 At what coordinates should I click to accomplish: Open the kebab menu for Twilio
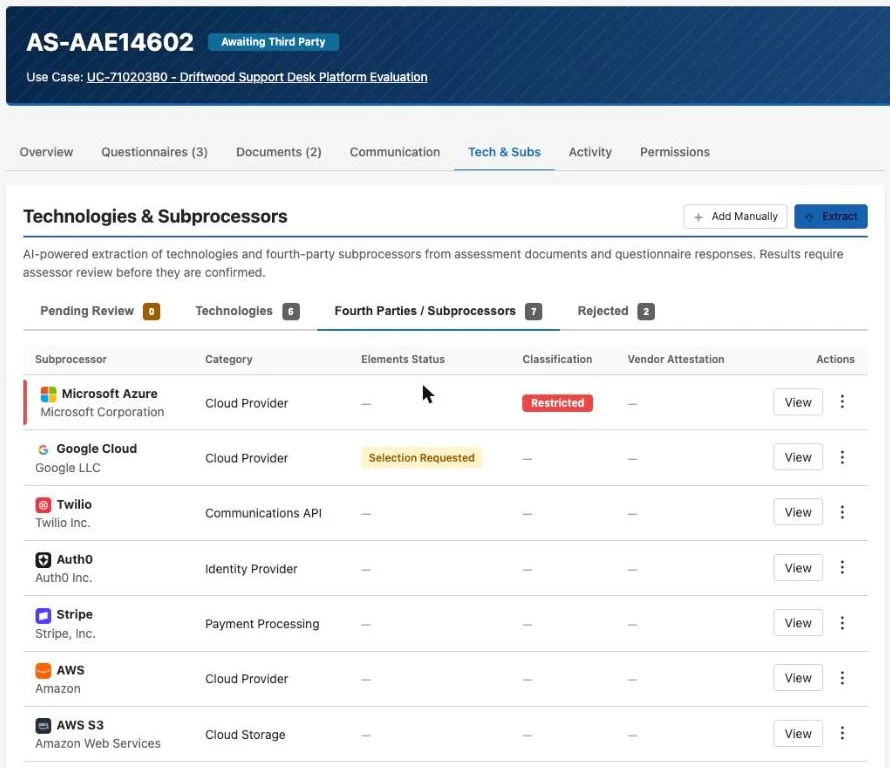(842, 512)
